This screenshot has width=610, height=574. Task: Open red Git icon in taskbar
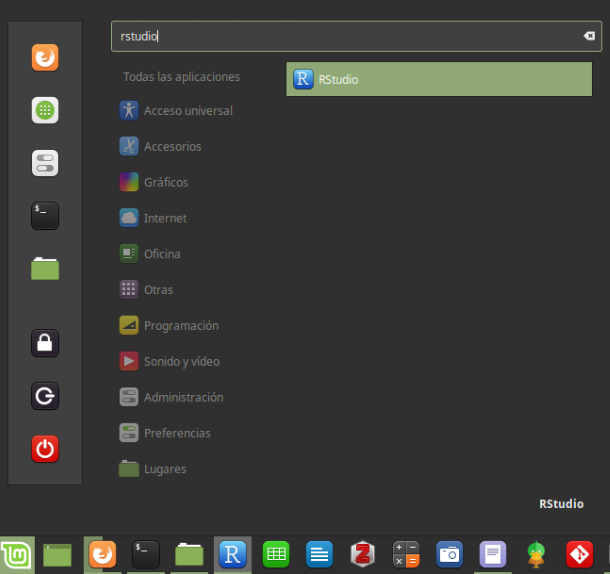[580, 554]
